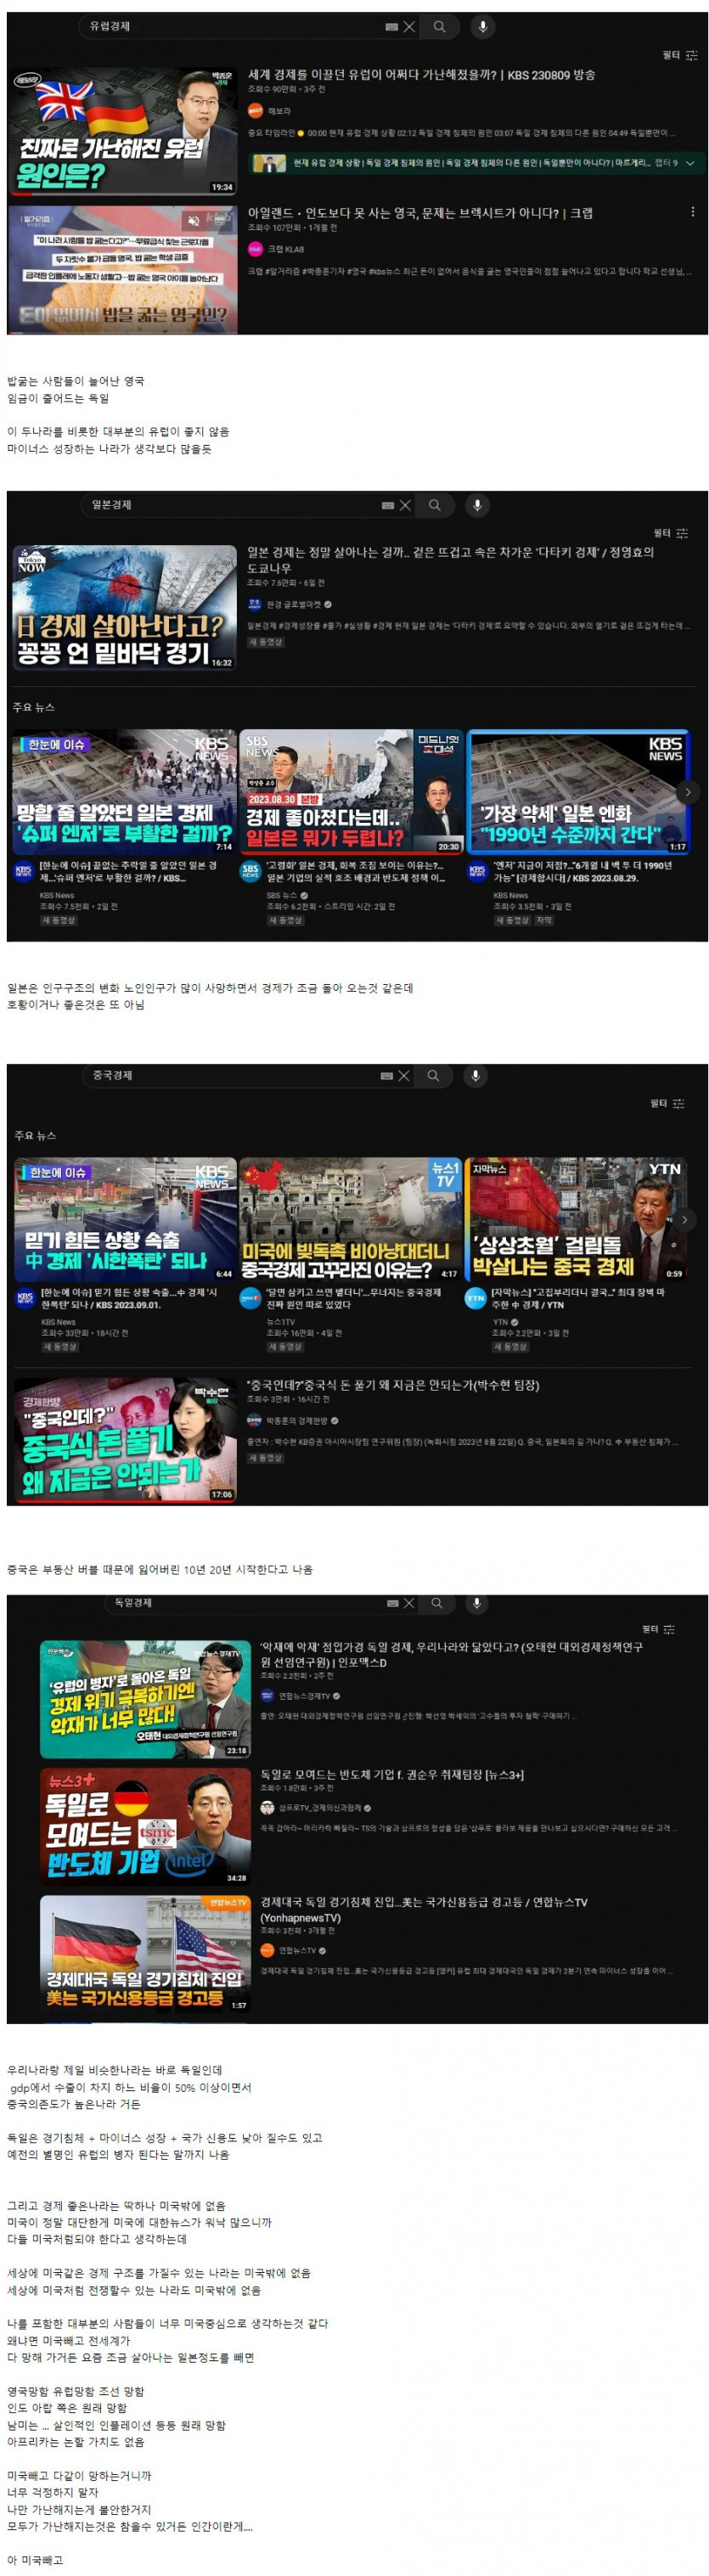Click inside the '유럽경제' search field
This screenshot has height=2576, width=709.
(x=230, y=27)
